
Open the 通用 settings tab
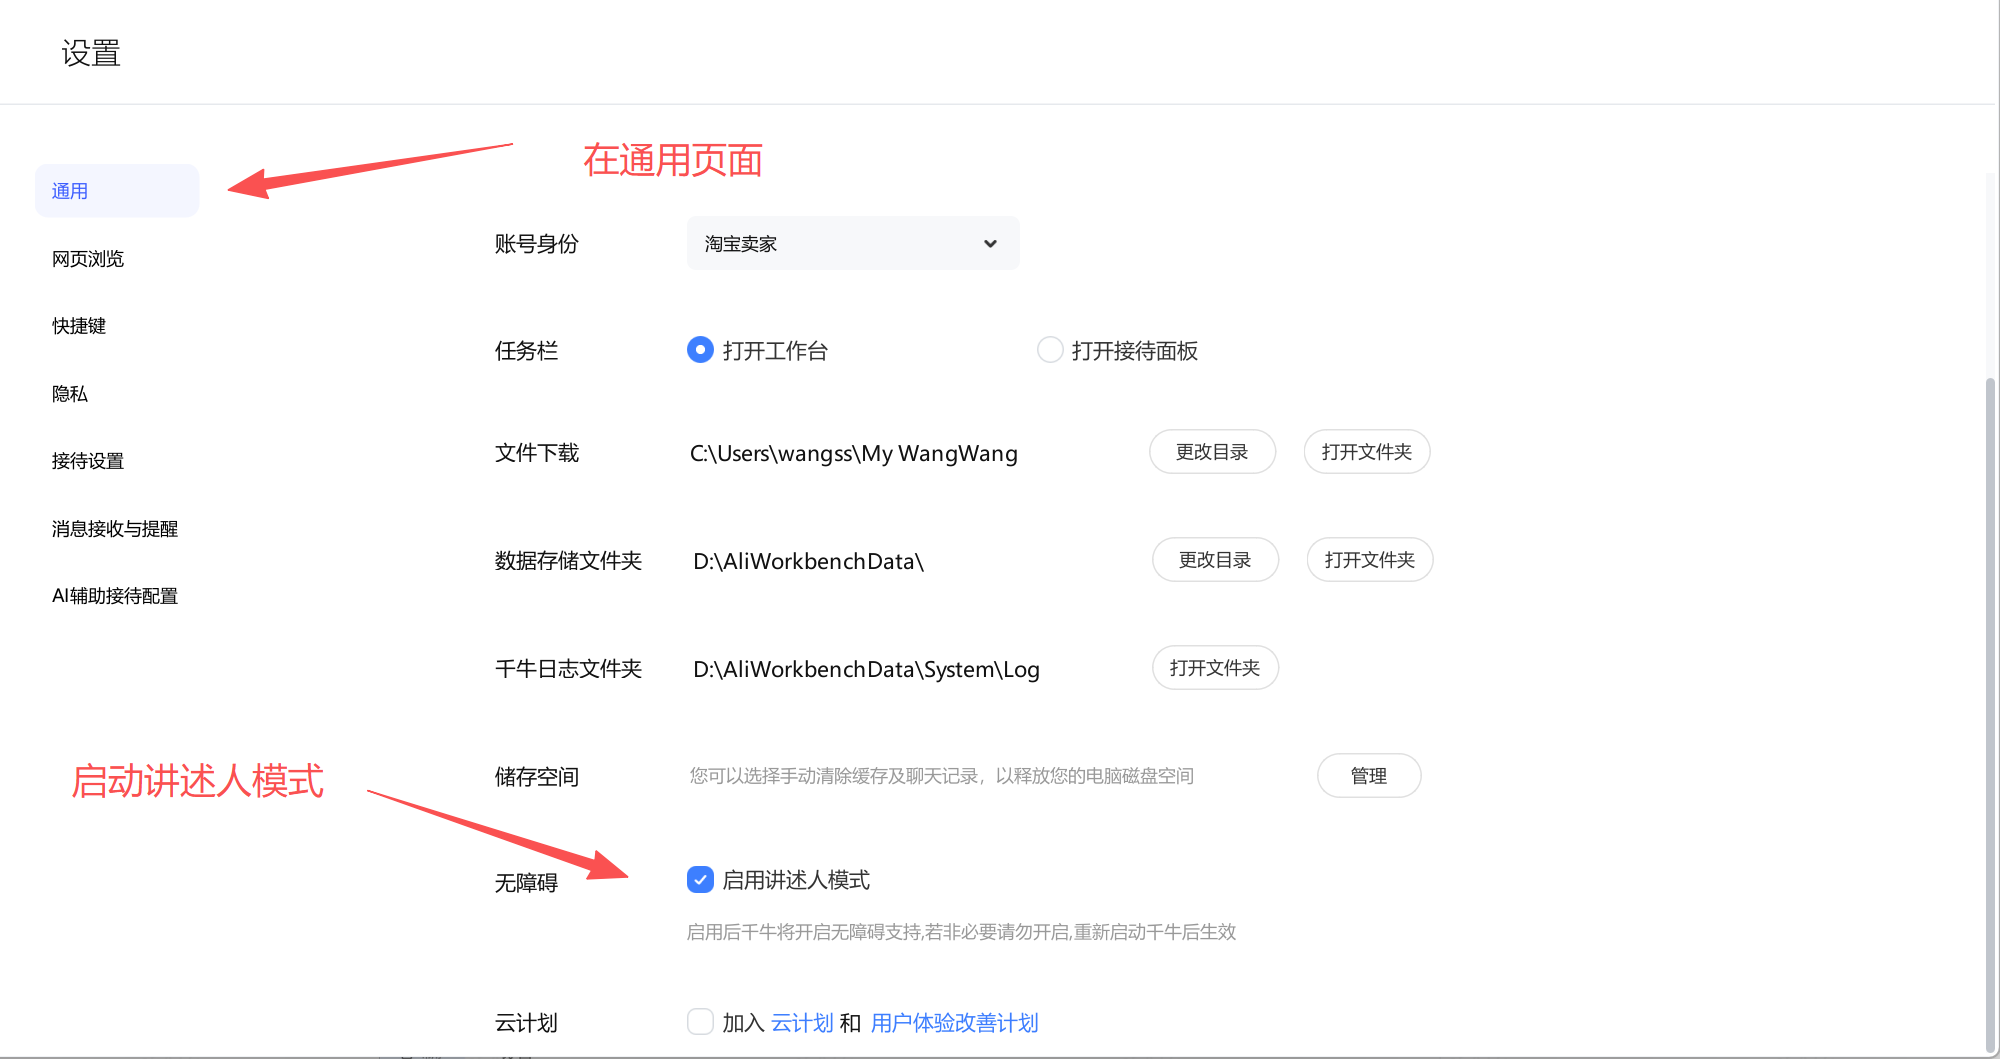[x=117, y=191]
